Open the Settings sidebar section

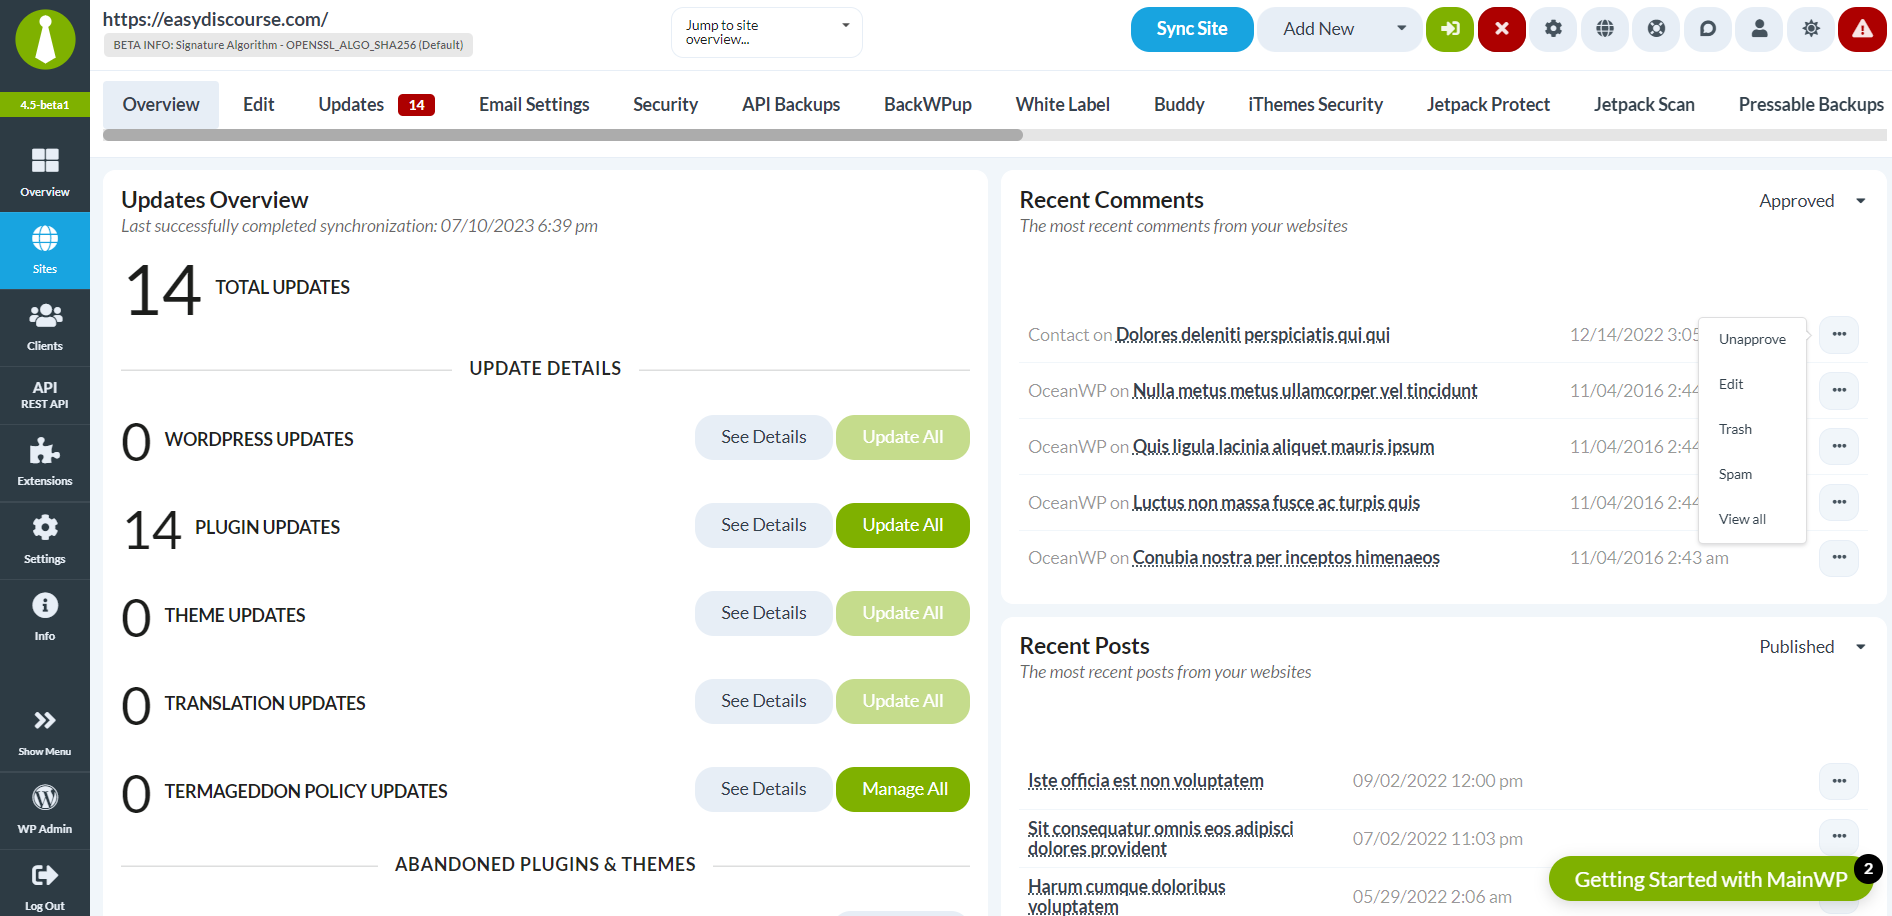click(45, 540)
